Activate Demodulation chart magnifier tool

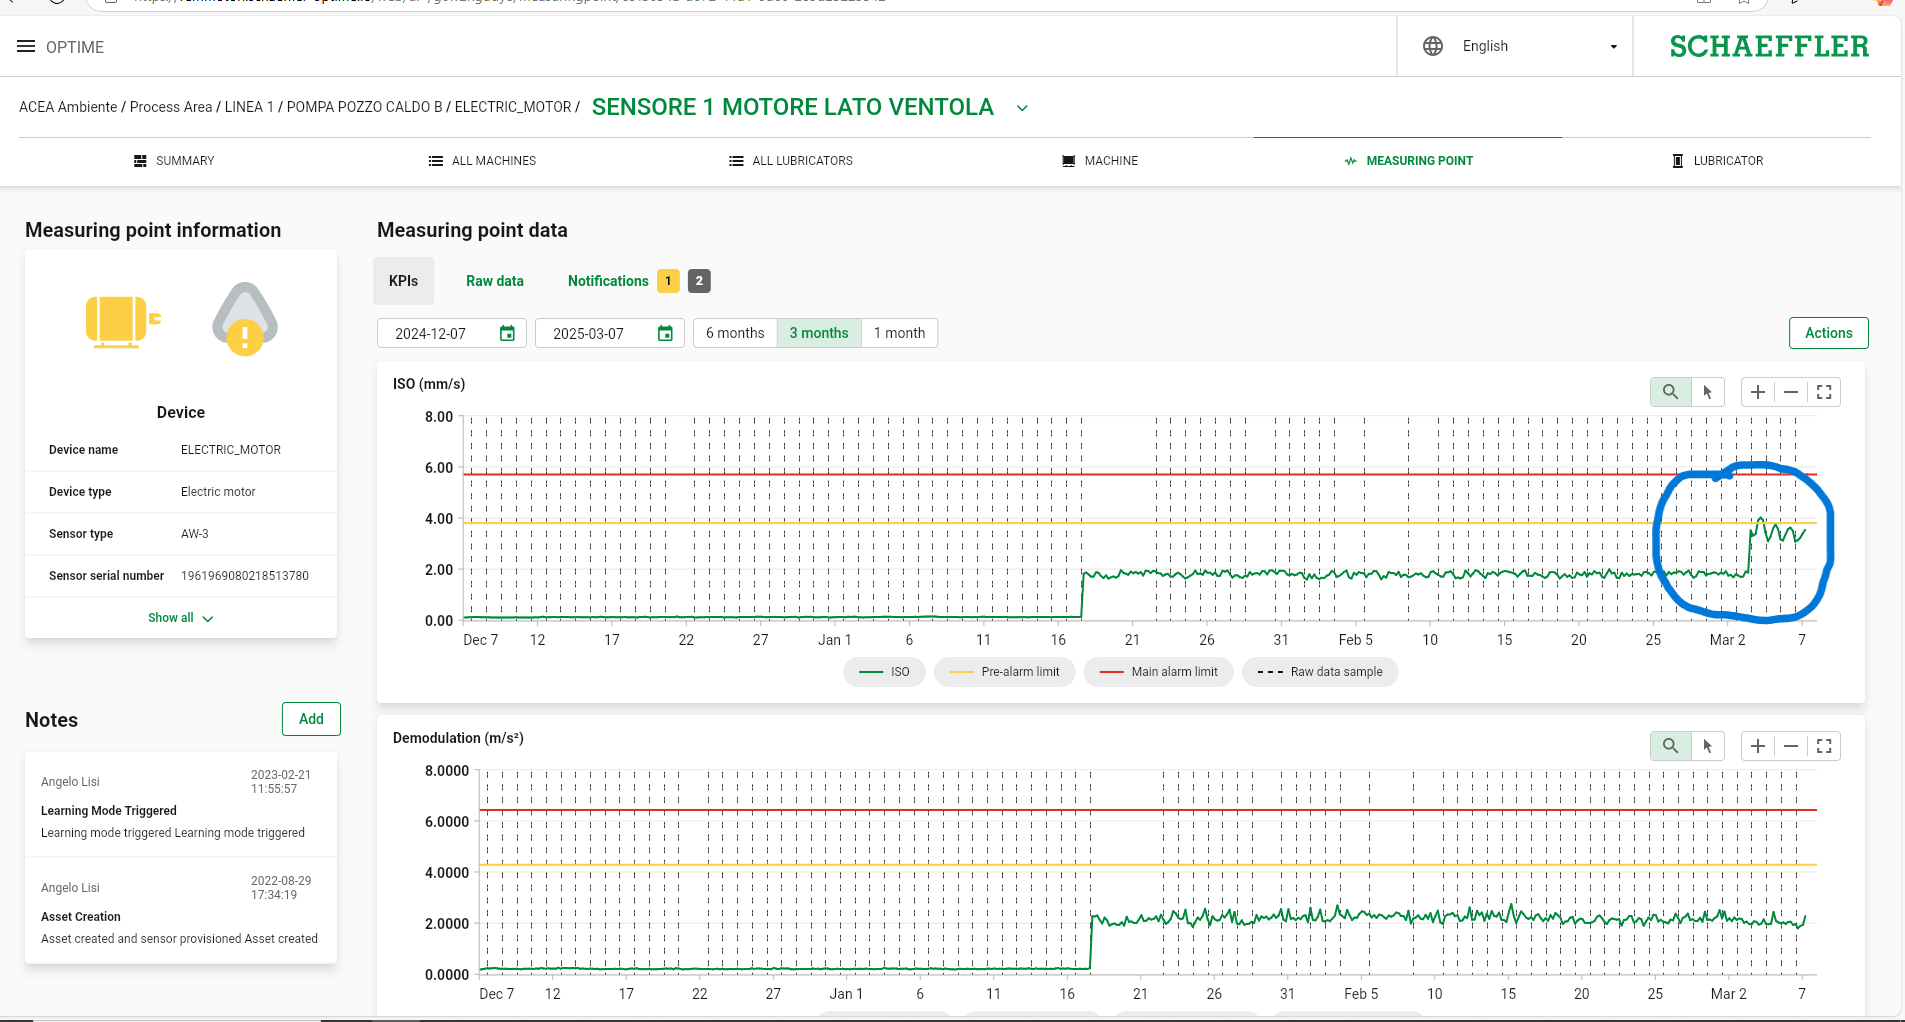click(x=1670, y=746)
